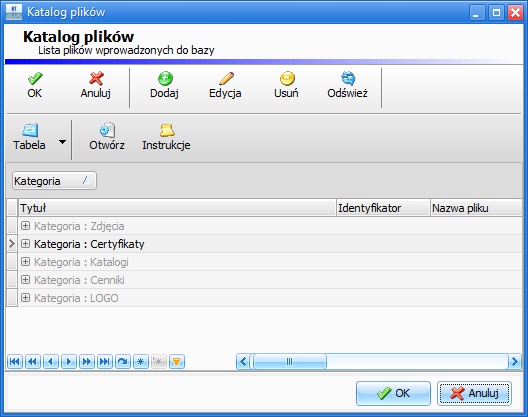Jump to first record in navigator
The height and width of the screenshot is (417, 528).
(x=15, y=362)
